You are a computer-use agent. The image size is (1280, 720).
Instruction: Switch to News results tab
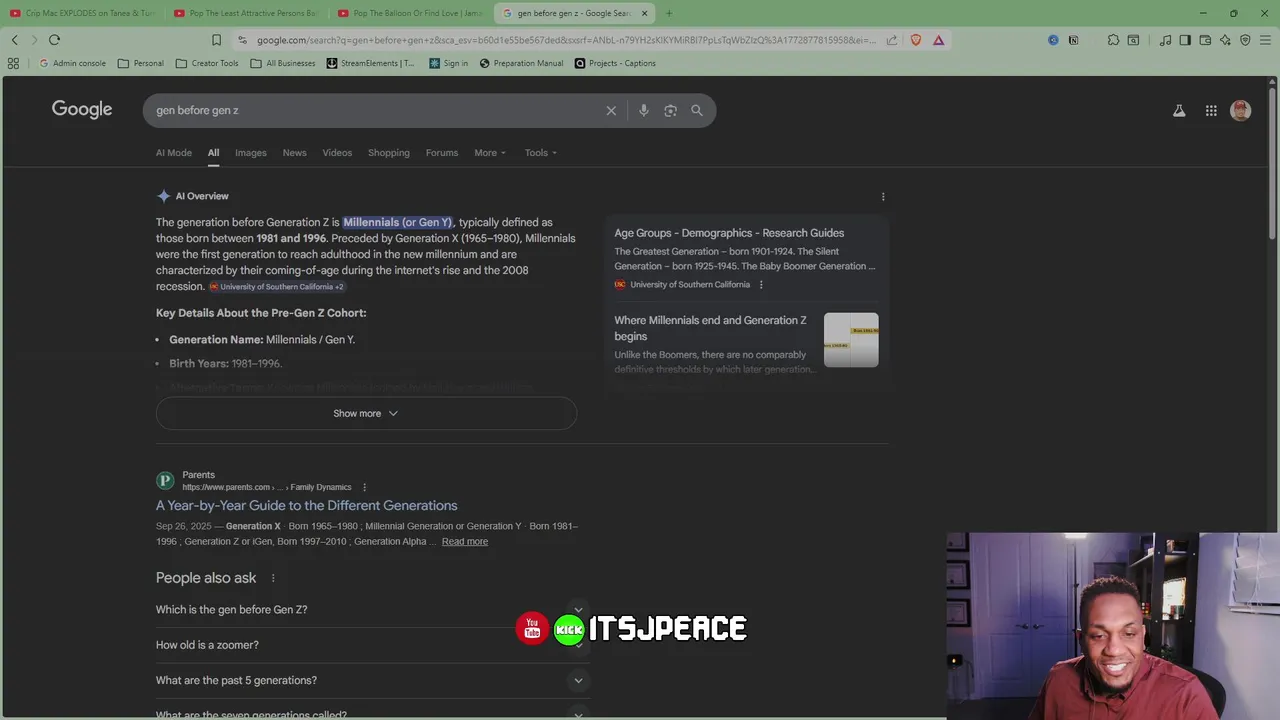(x=294, y=153)
